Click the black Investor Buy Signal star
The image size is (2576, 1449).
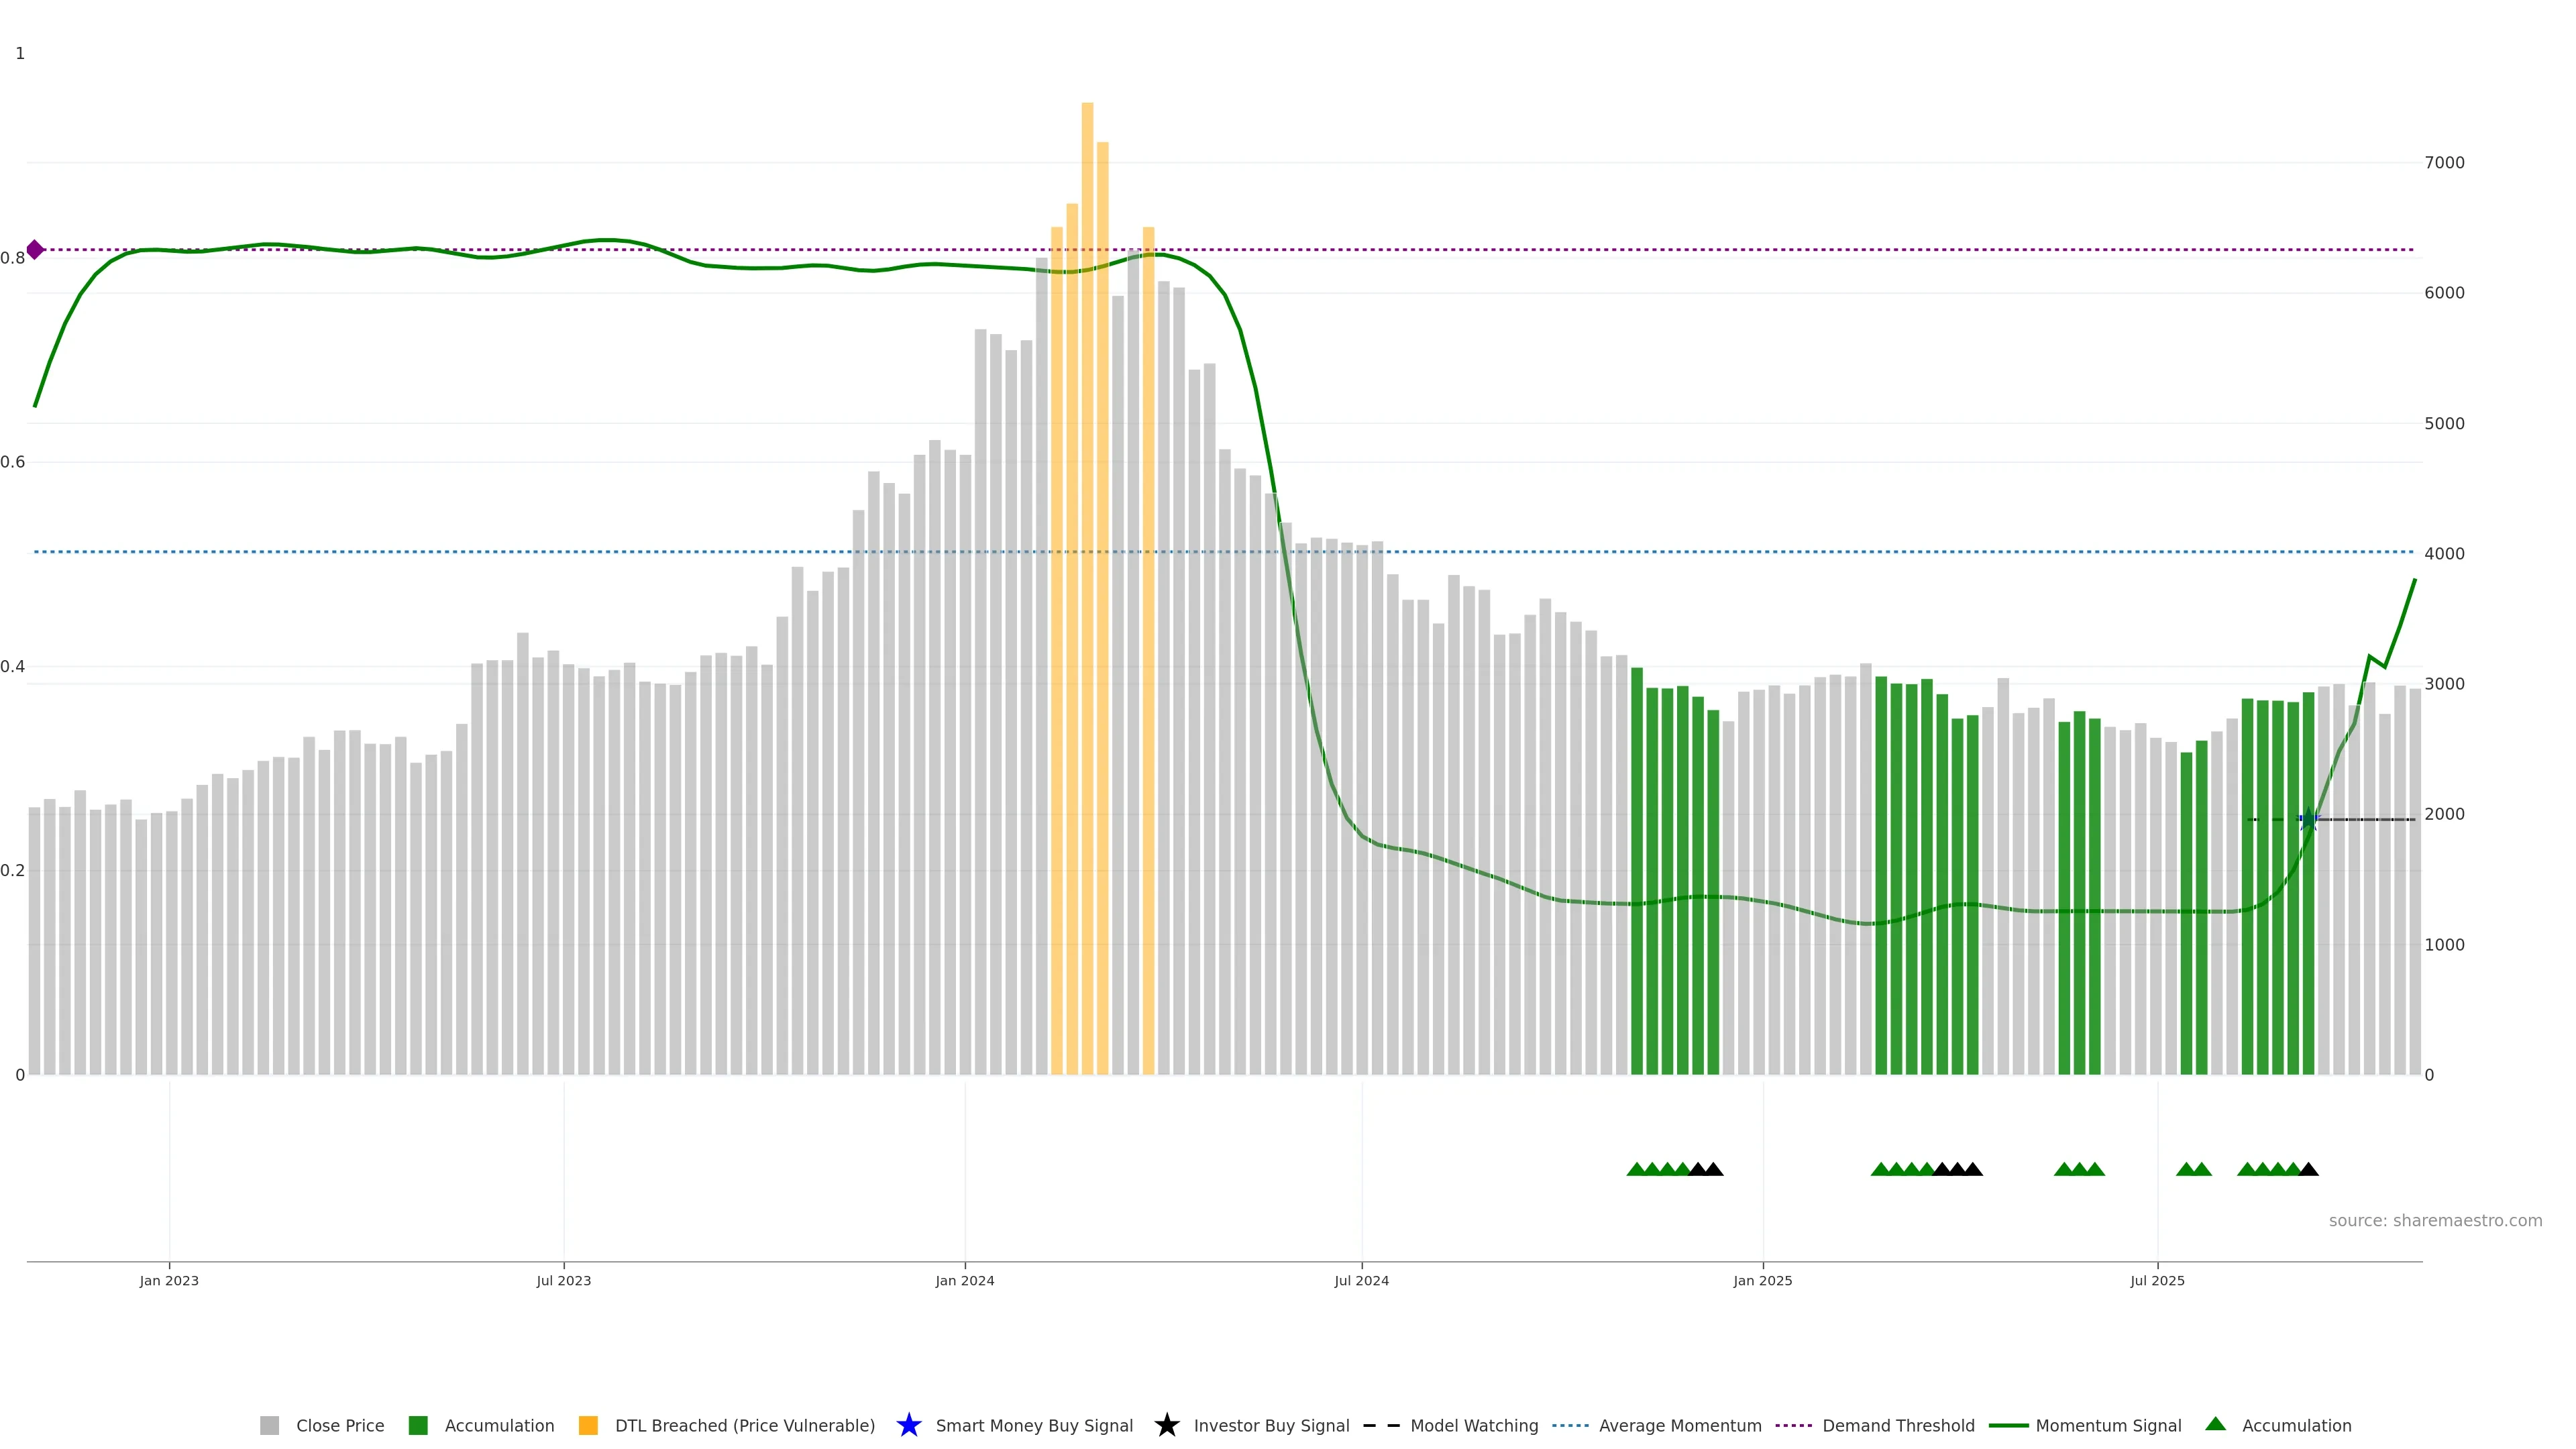tap(1166, 1426)
